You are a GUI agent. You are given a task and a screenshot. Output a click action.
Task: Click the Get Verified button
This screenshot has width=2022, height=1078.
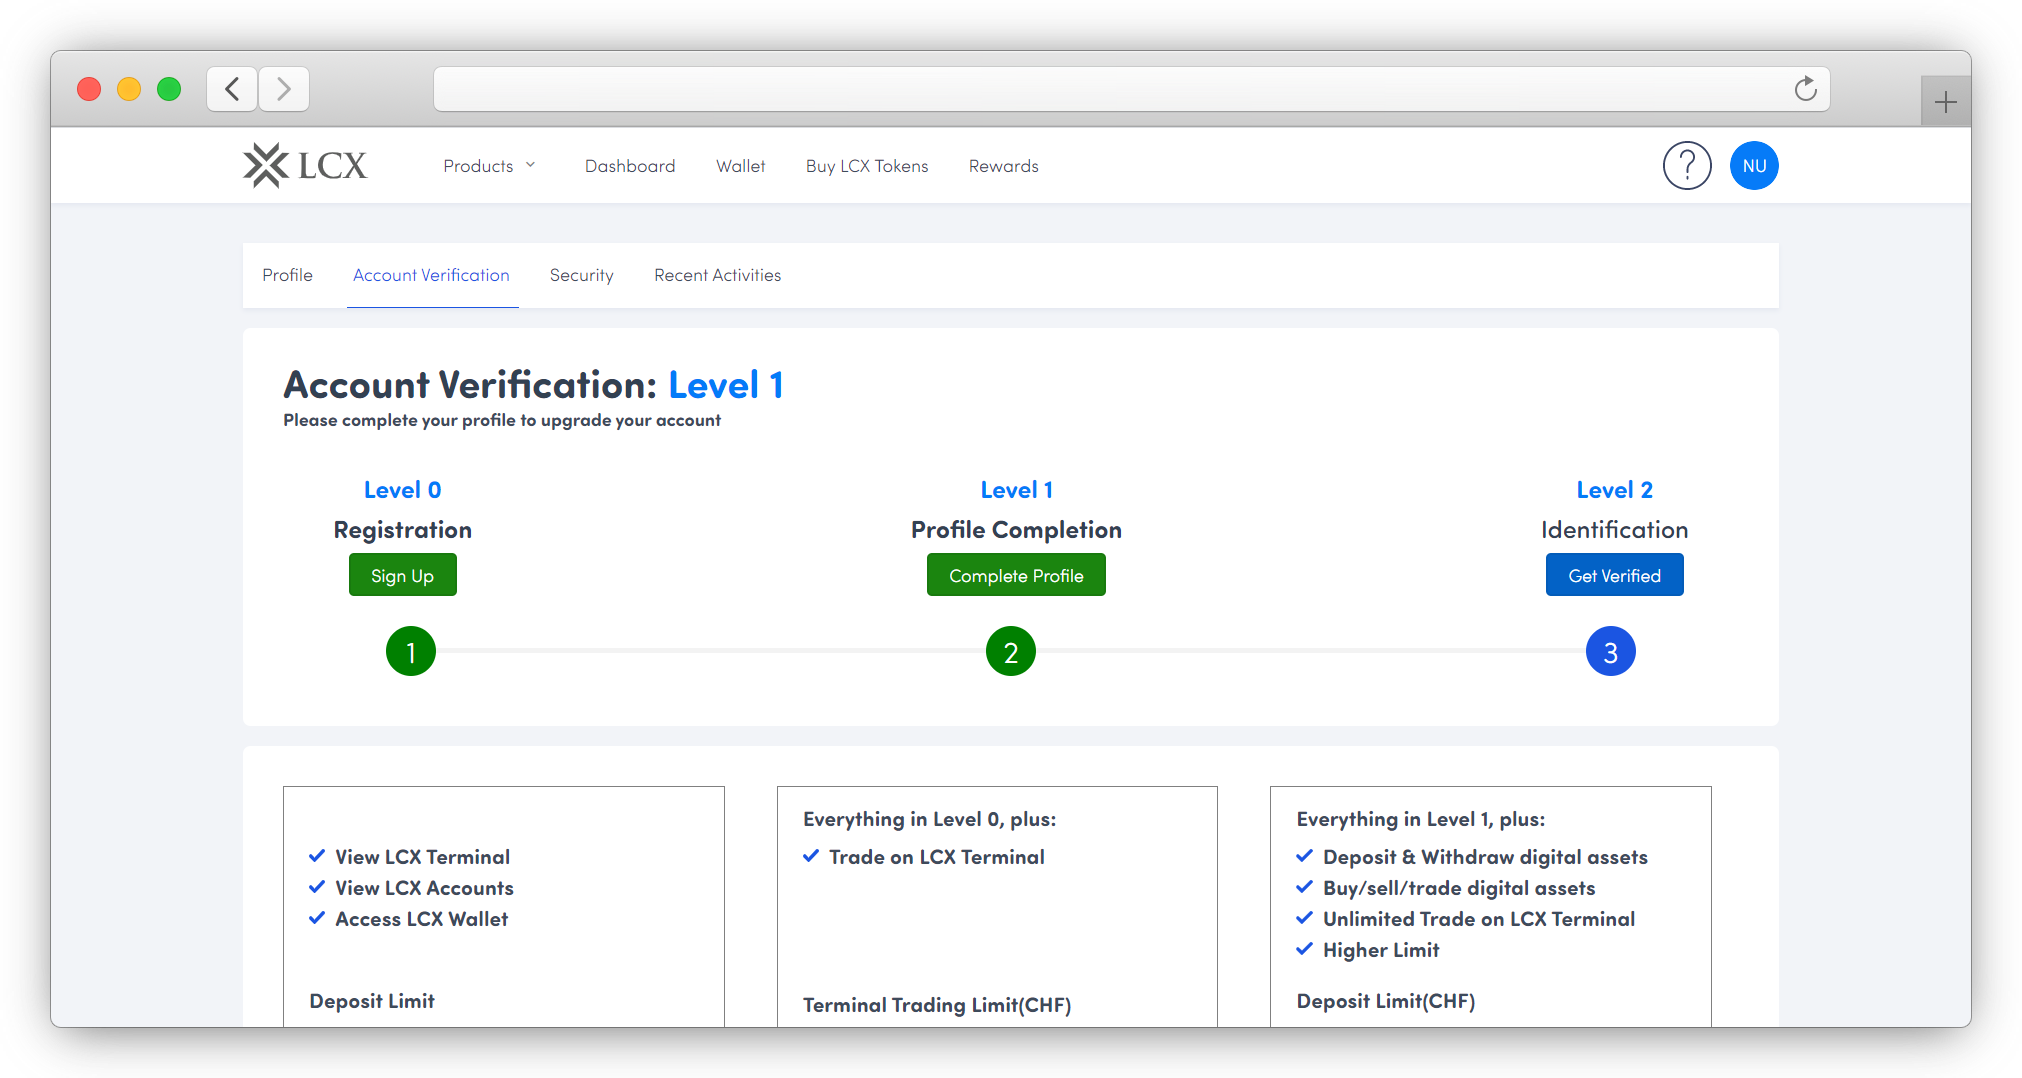pyautogui.click(x=1614, y=575)
